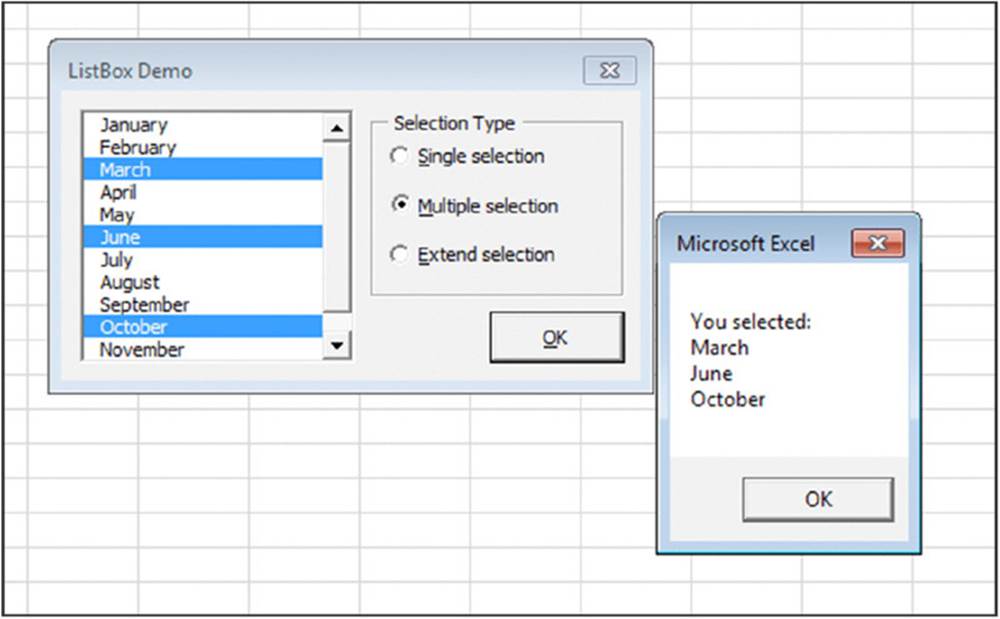The image size is (1000, 619).
Task: Enable the Extend selection option
Action: 400,254
